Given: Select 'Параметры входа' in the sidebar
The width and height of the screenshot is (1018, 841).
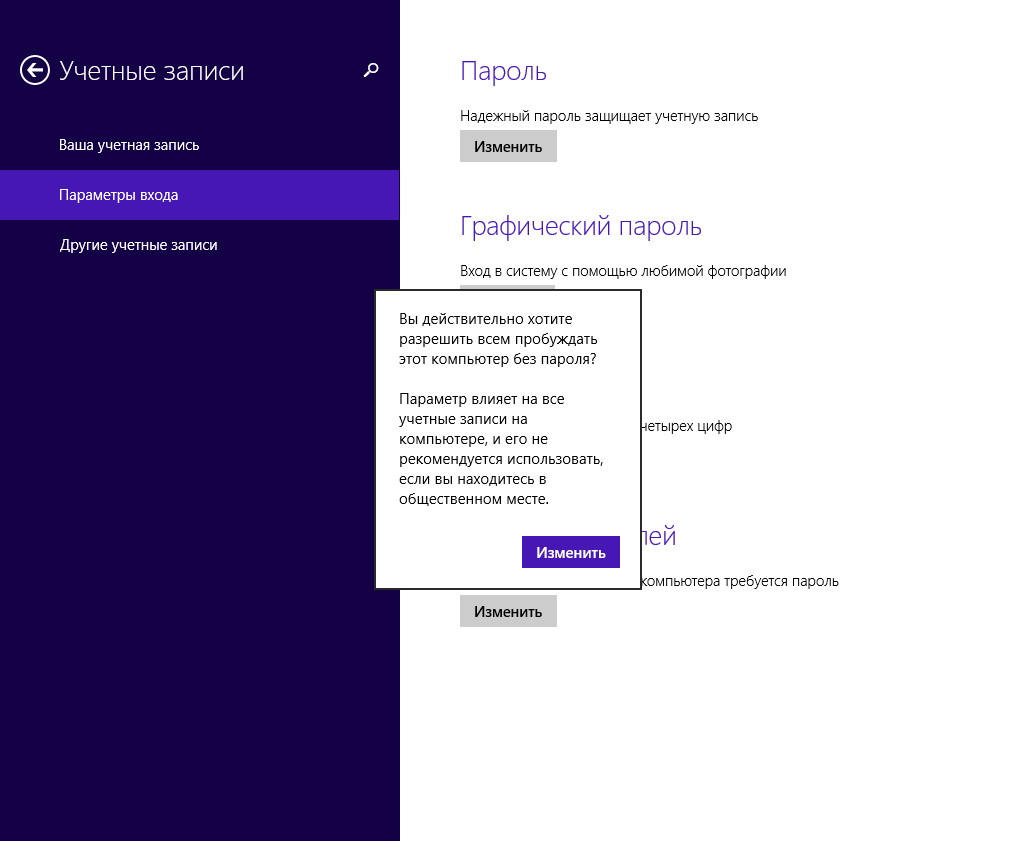Looking at the screenshot, I should pos(118,195).
